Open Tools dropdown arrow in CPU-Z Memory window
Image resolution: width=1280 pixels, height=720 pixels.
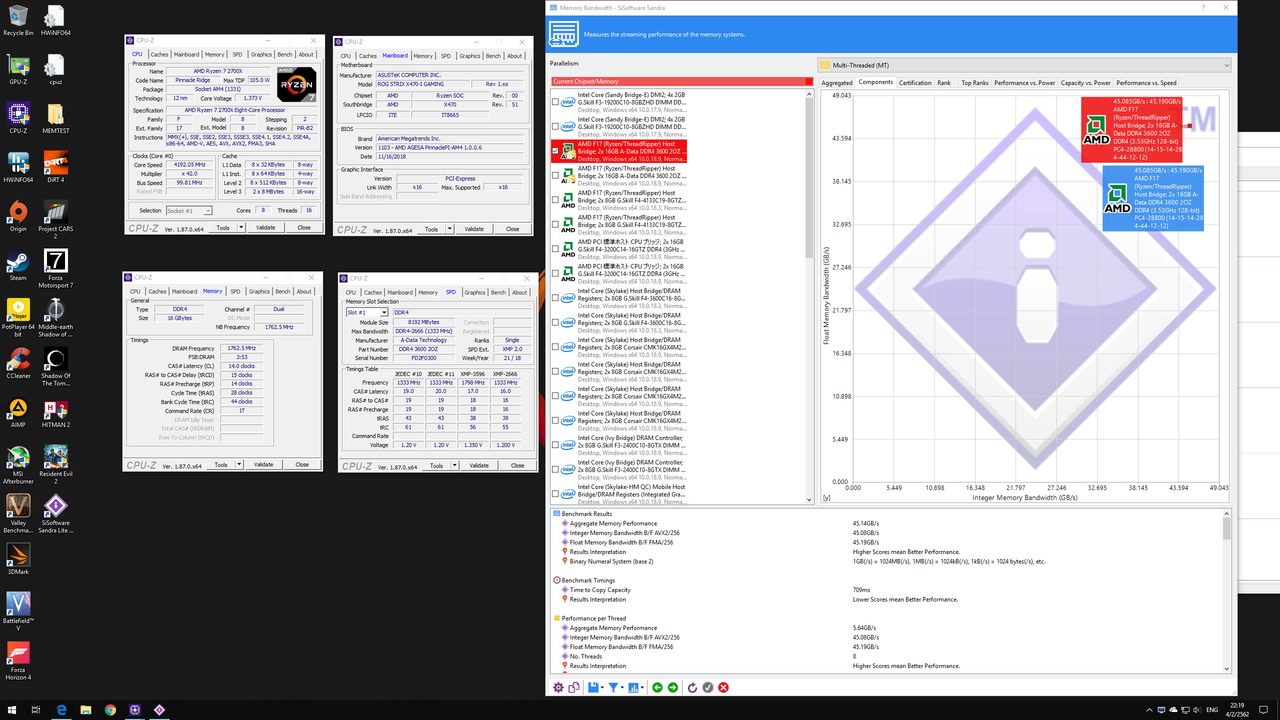point(237,464)
